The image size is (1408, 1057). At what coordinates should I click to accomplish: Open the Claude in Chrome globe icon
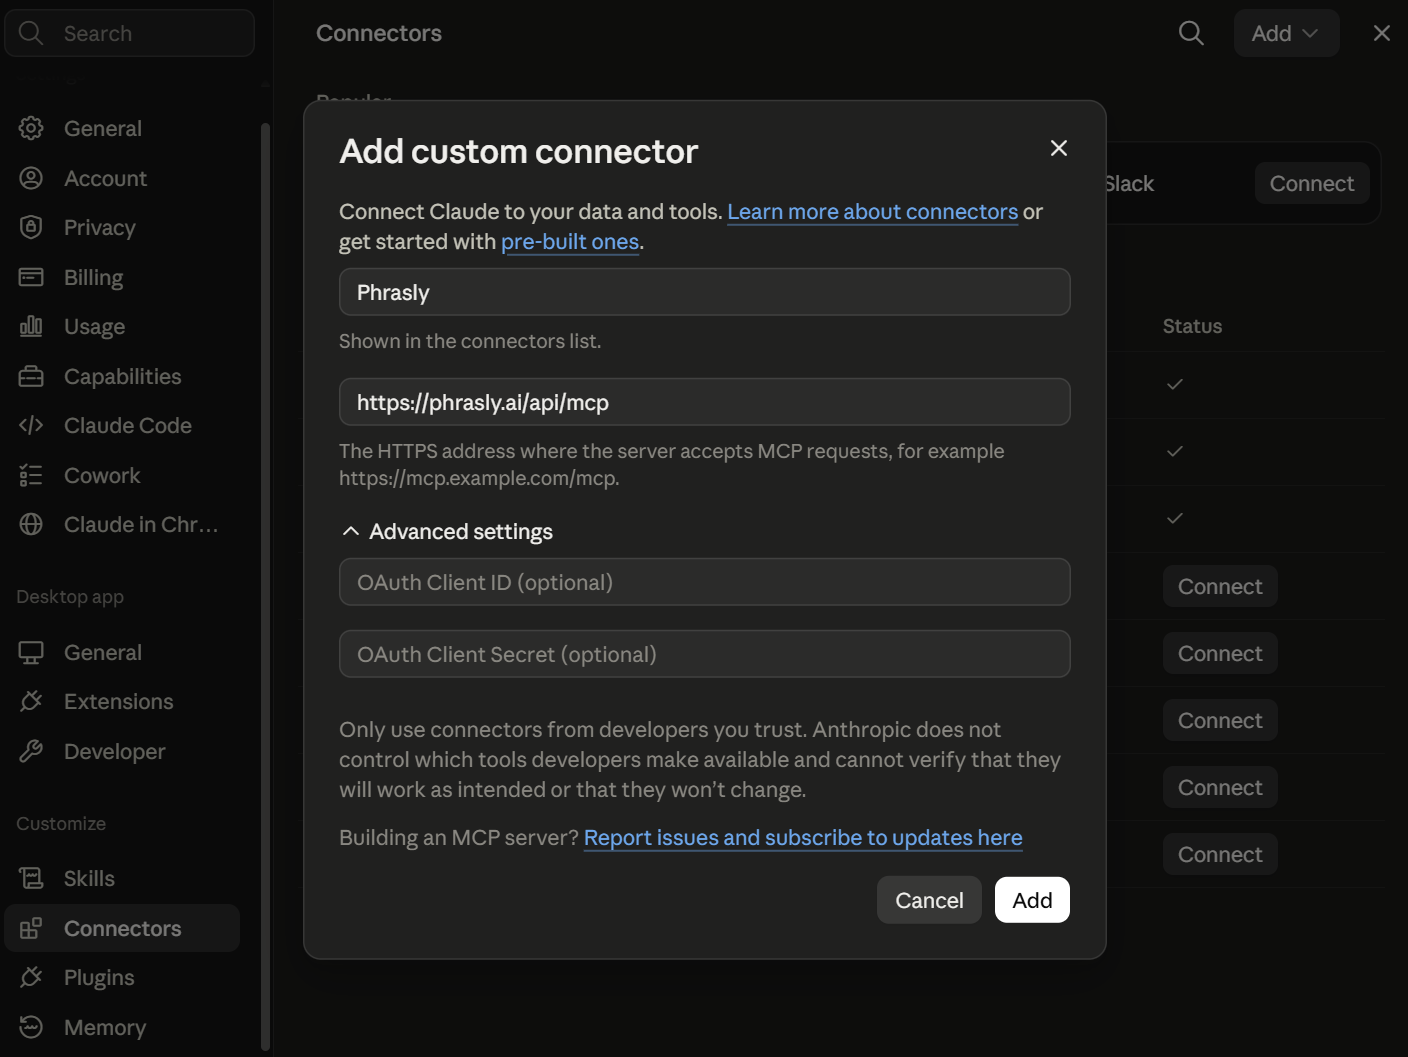31,524
